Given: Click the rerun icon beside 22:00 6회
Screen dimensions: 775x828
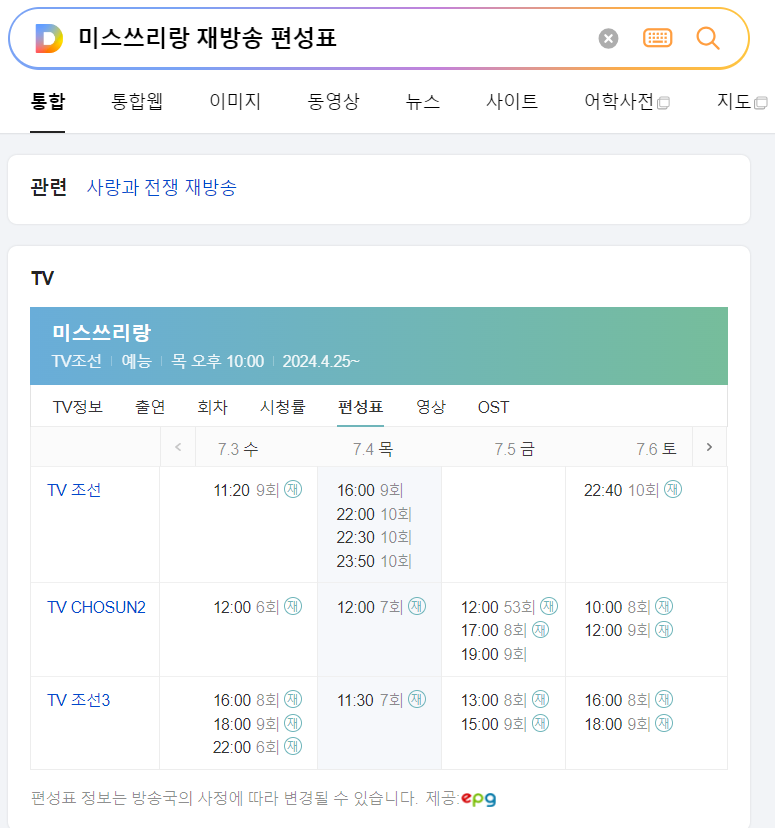Looking at the screenshot, I should tap(293, 746).
